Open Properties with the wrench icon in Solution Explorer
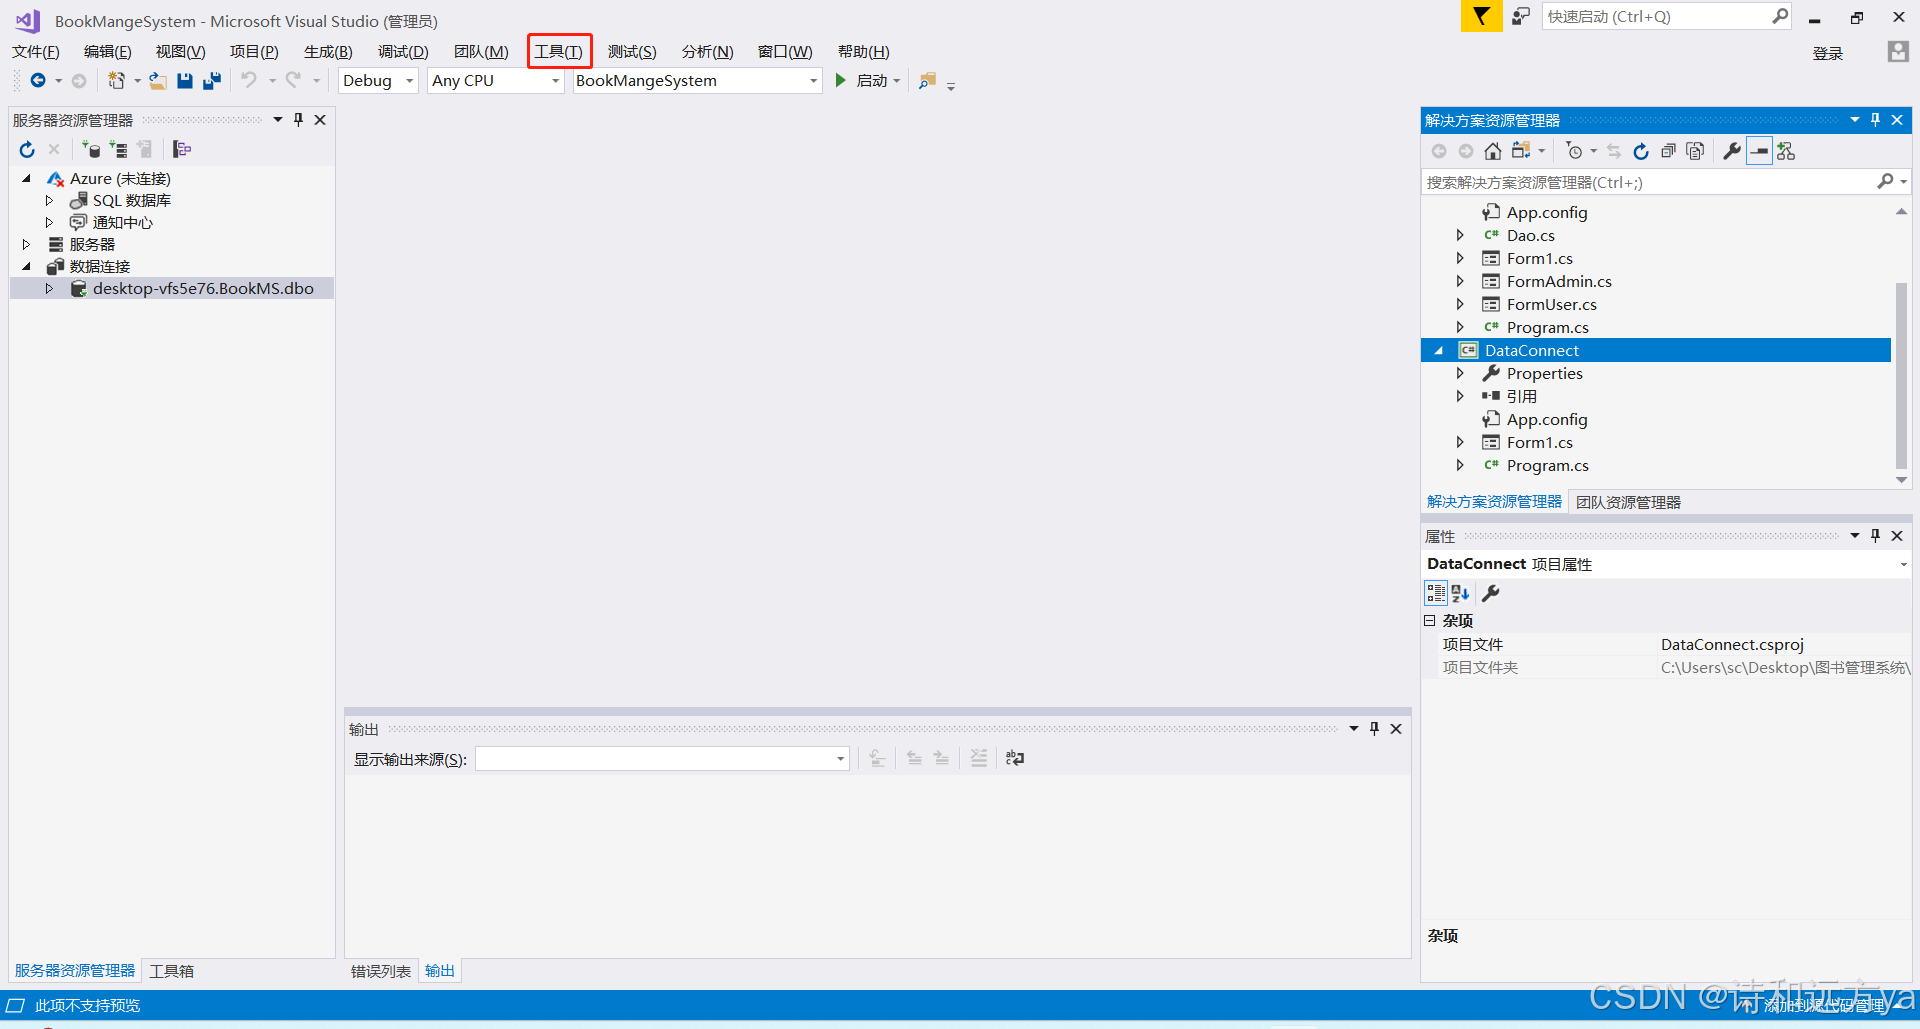 pyautogui.click(x=1732, y=151)
